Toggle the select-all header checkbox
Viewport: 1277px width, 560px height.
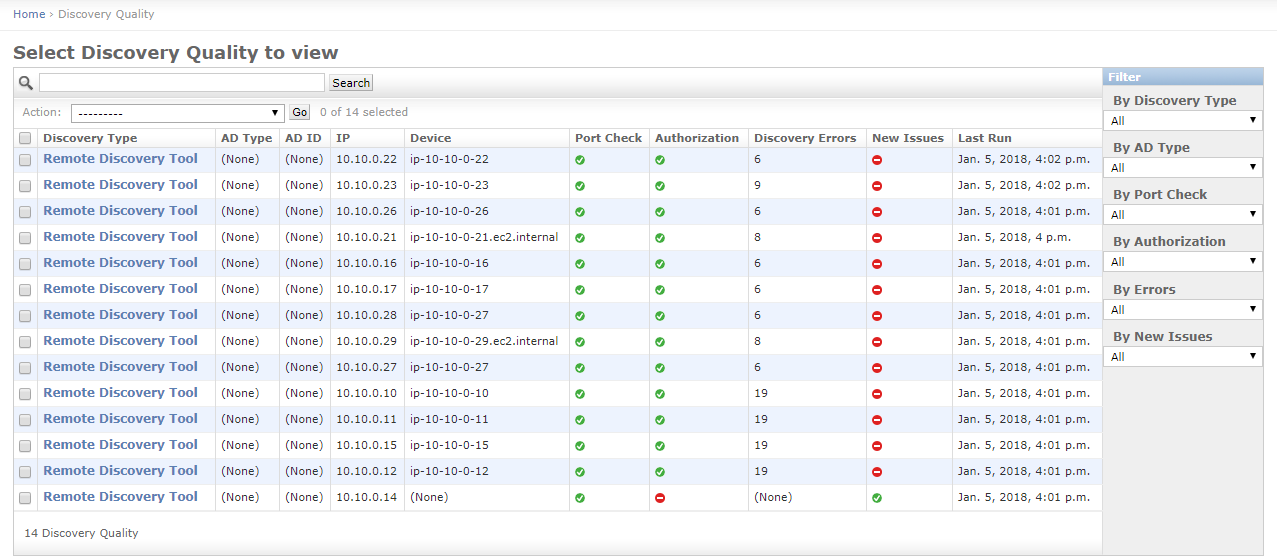25,139
